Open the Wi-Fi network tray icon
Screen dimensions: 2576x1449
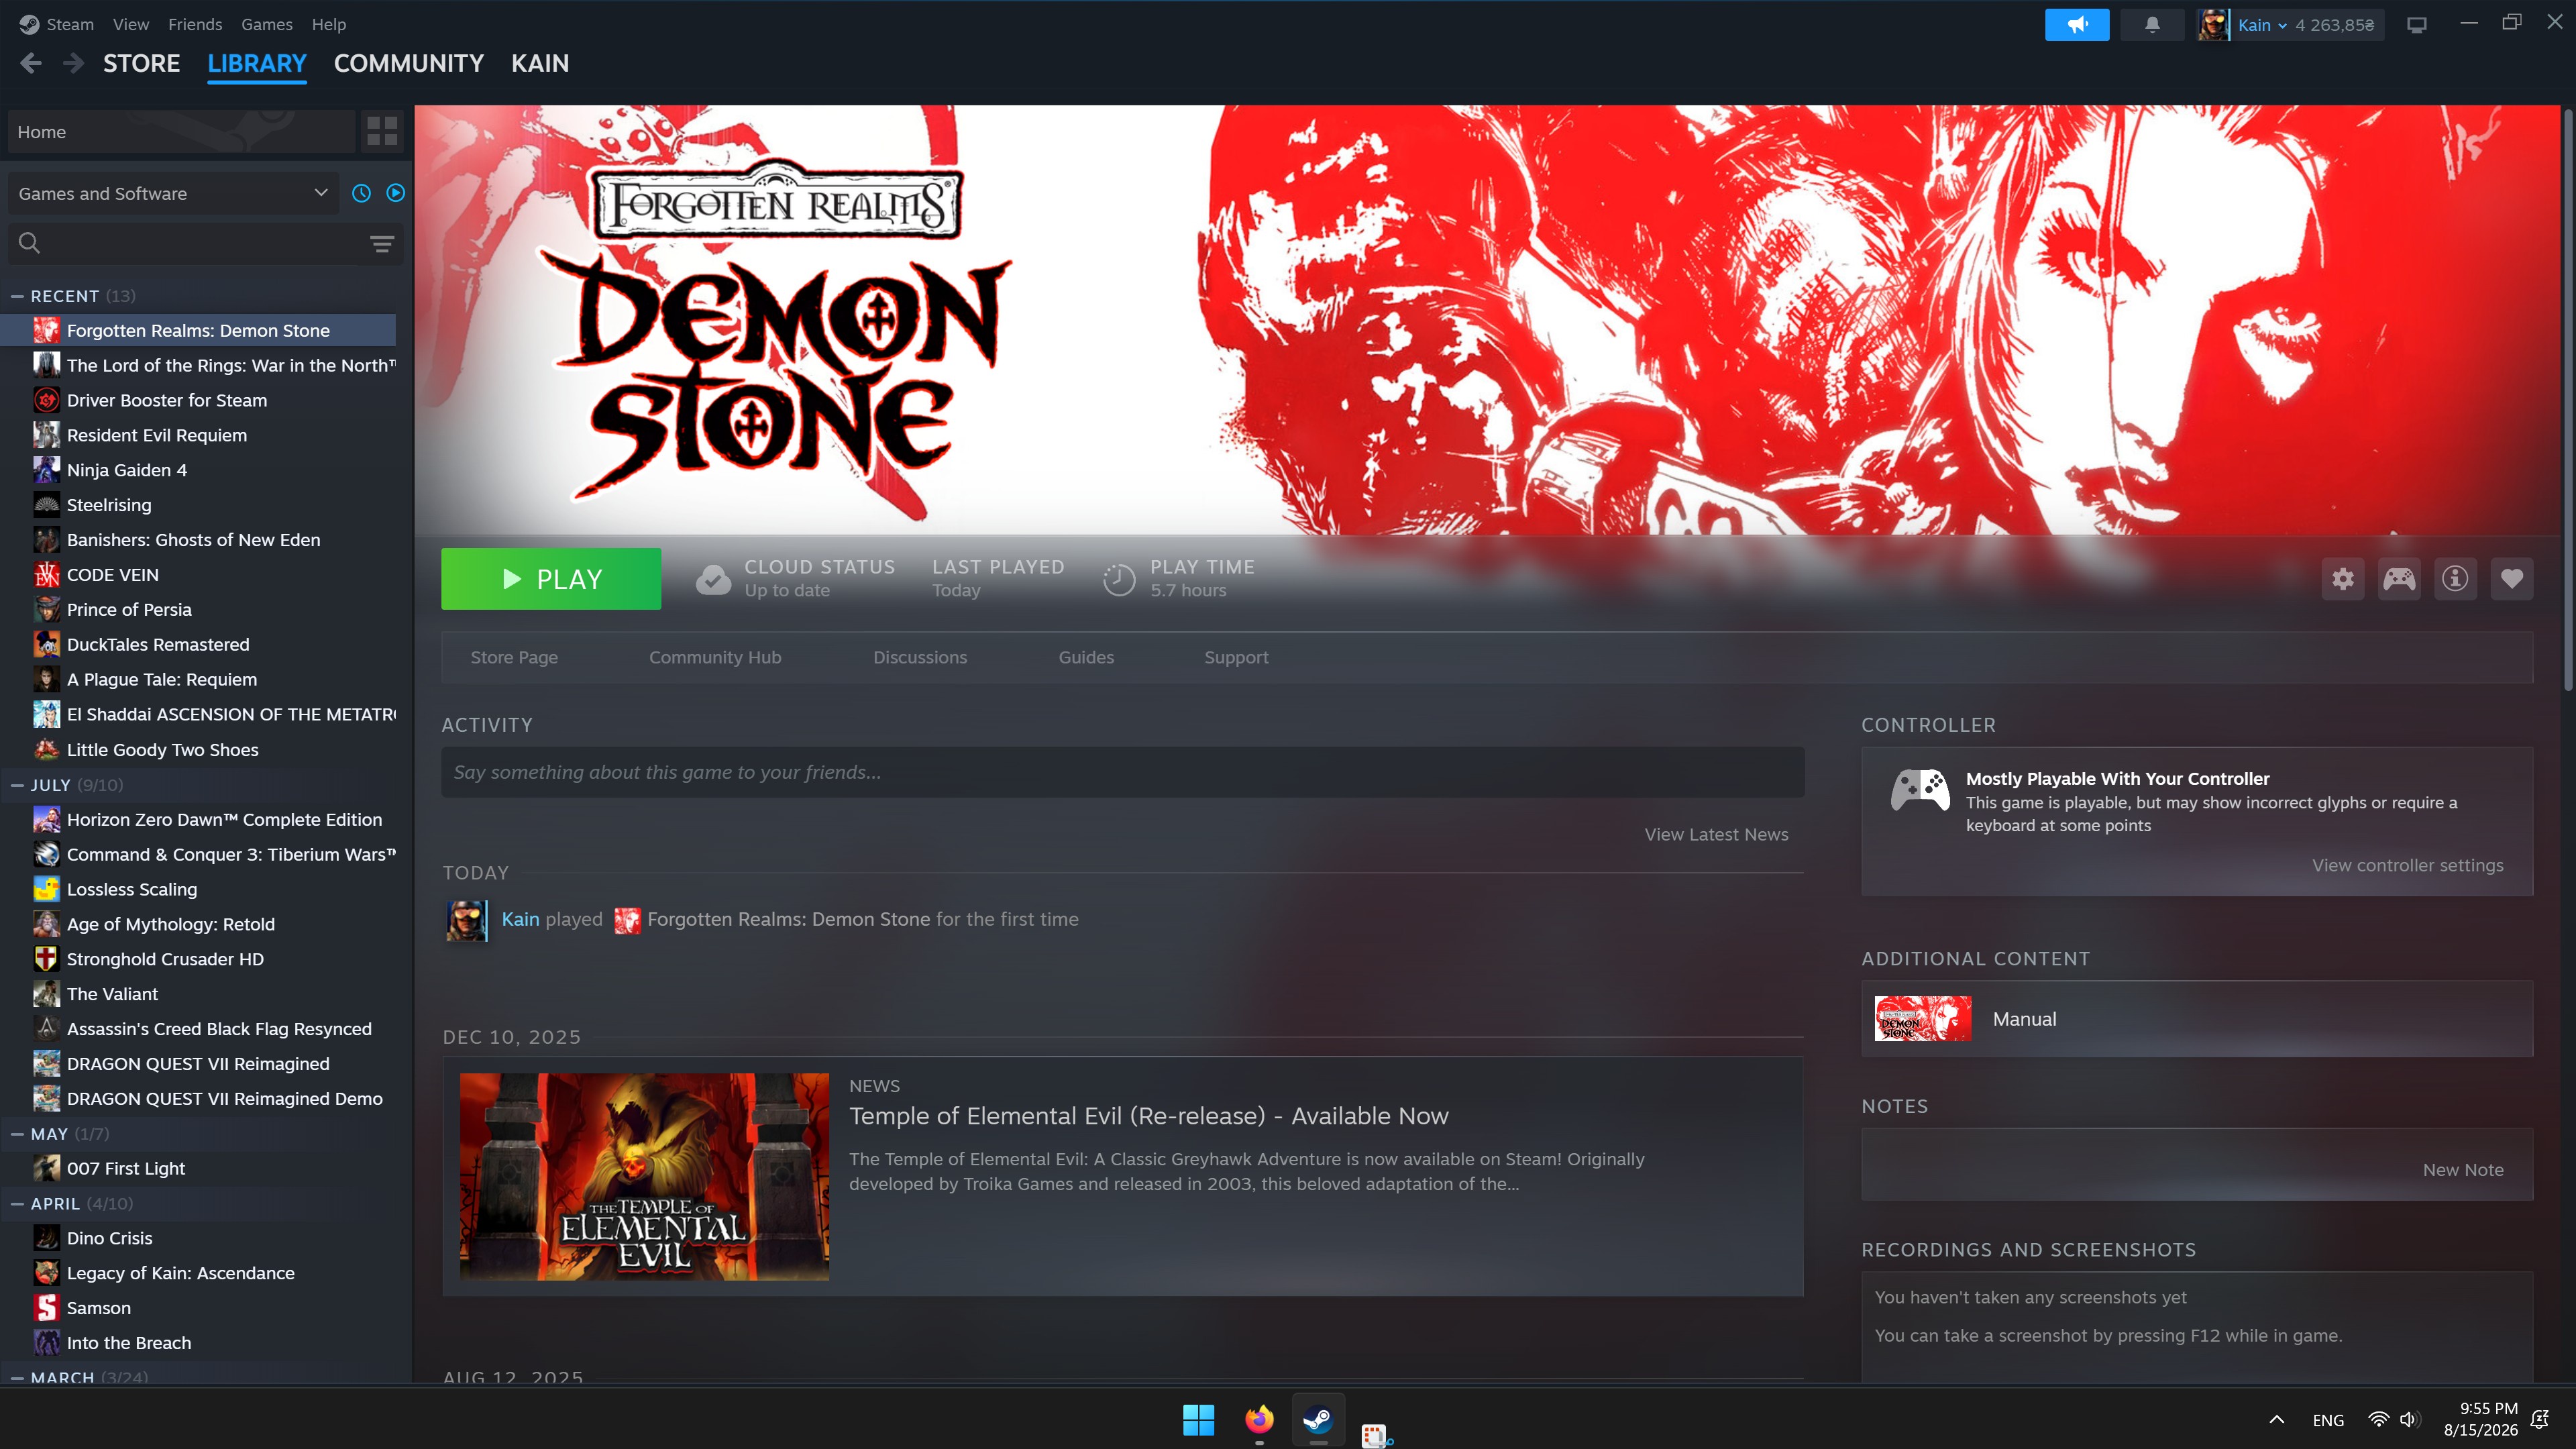point(2379,1419)
